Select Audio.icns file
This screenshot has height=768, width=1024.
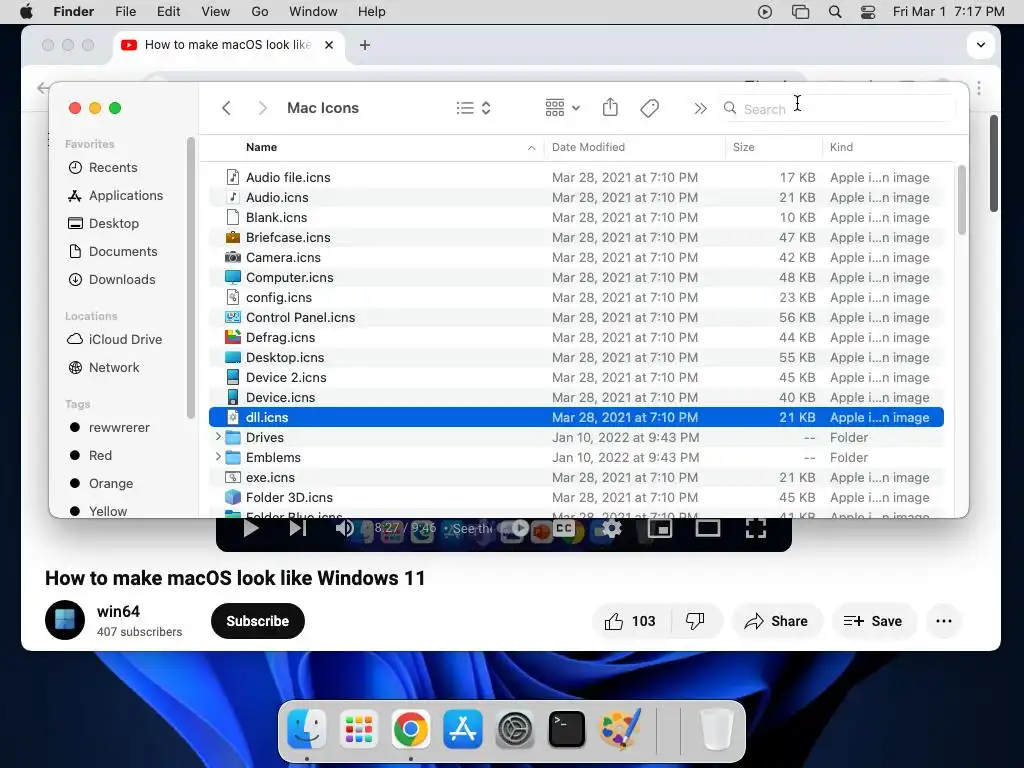(x=576, y=197)
